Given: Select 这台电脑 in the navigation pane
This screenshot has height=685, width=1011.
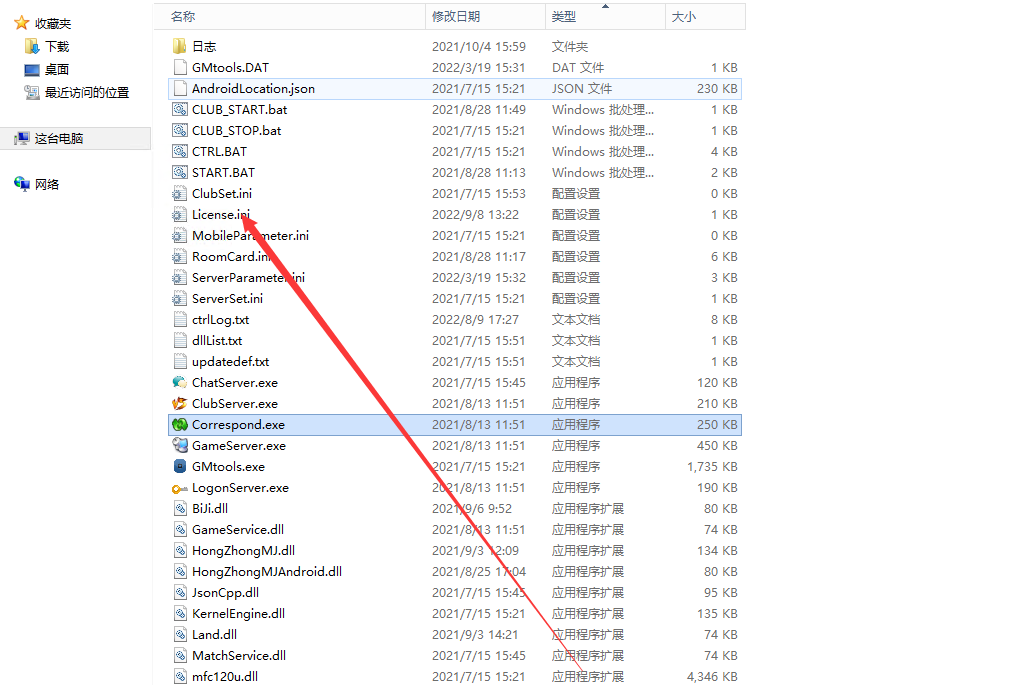Looking at the screenshot, I should (59, 139).
